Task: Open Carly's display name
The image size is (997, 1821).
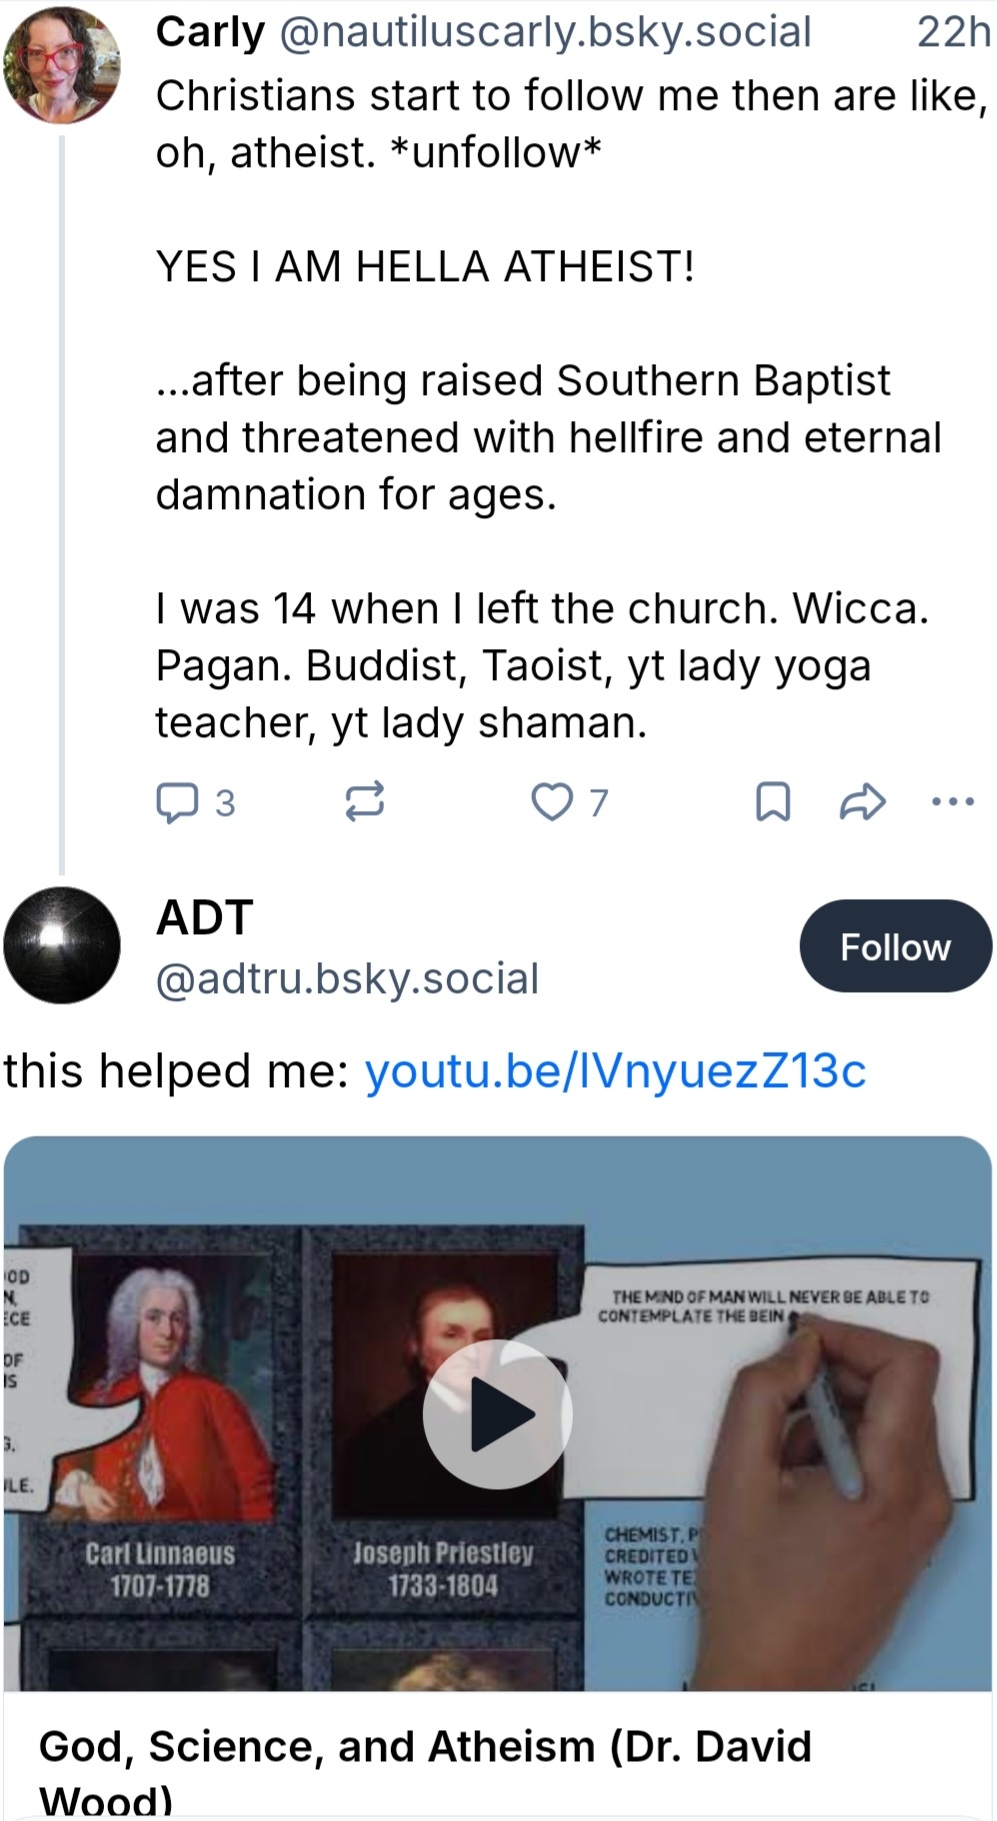Action: pos(210,32)
